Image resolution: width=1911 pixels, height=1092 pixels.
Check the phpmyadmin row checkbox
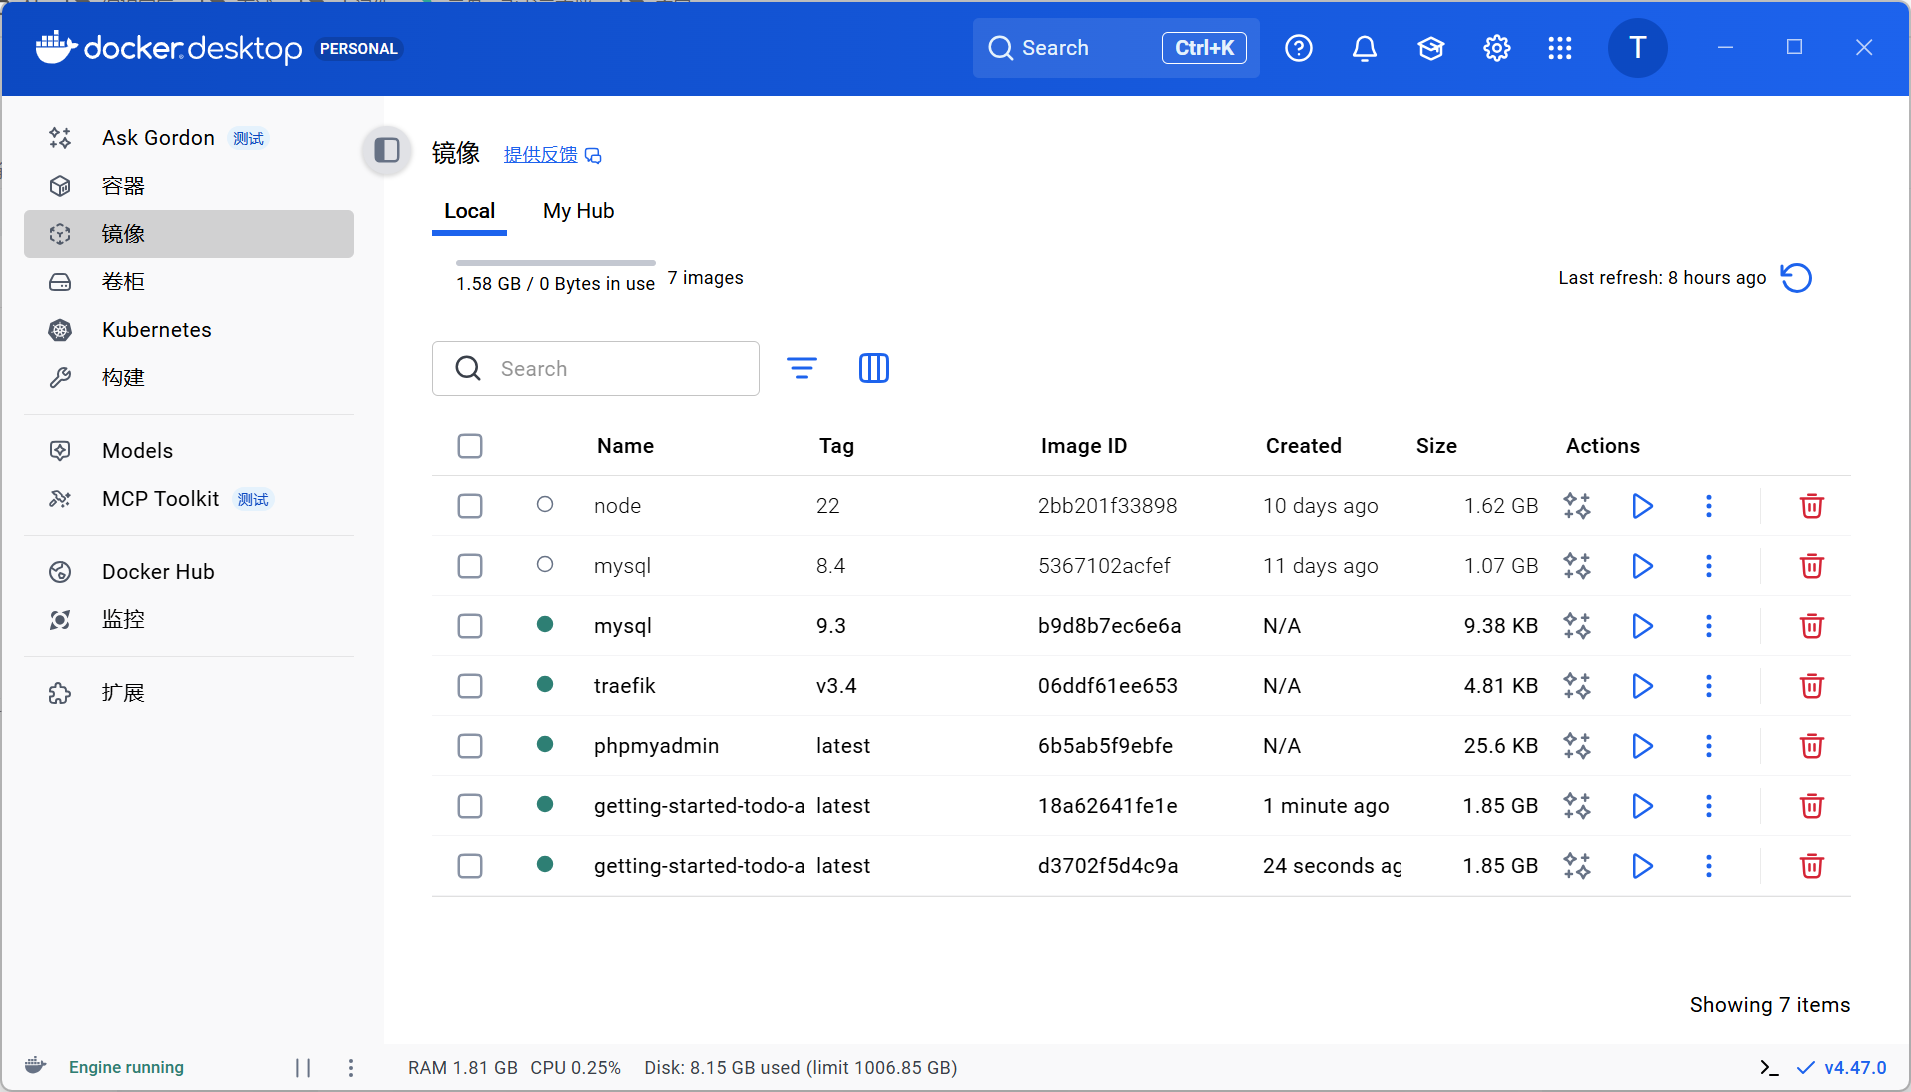pos(470,746)
